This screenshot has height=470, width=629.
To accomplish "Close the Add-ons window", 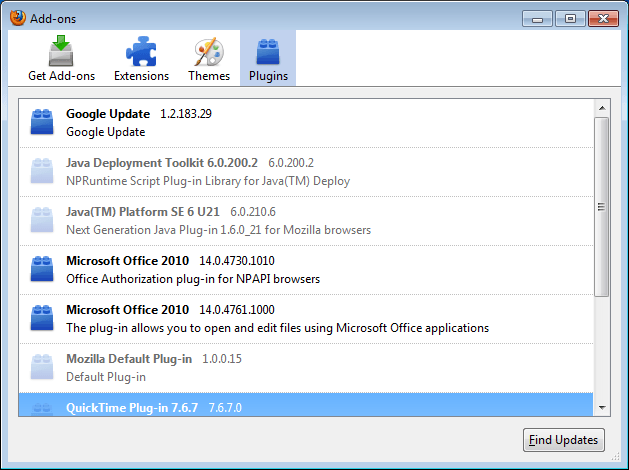I will point(603,19).
